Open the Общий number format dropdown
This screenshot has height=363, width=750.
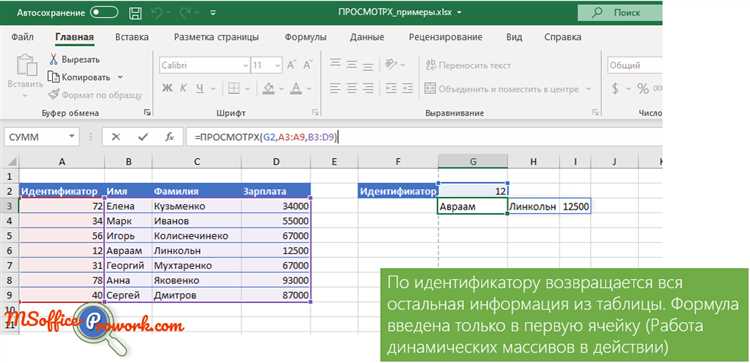[x=635, y=66]
